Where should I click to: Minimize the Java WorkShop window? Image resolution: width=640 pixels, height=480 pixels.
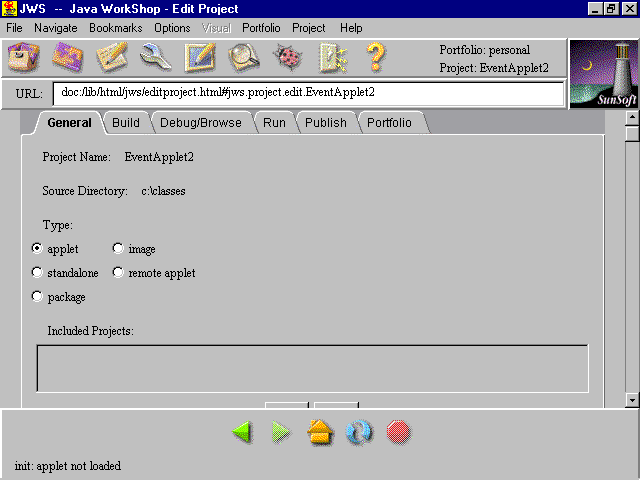[595, 9]
